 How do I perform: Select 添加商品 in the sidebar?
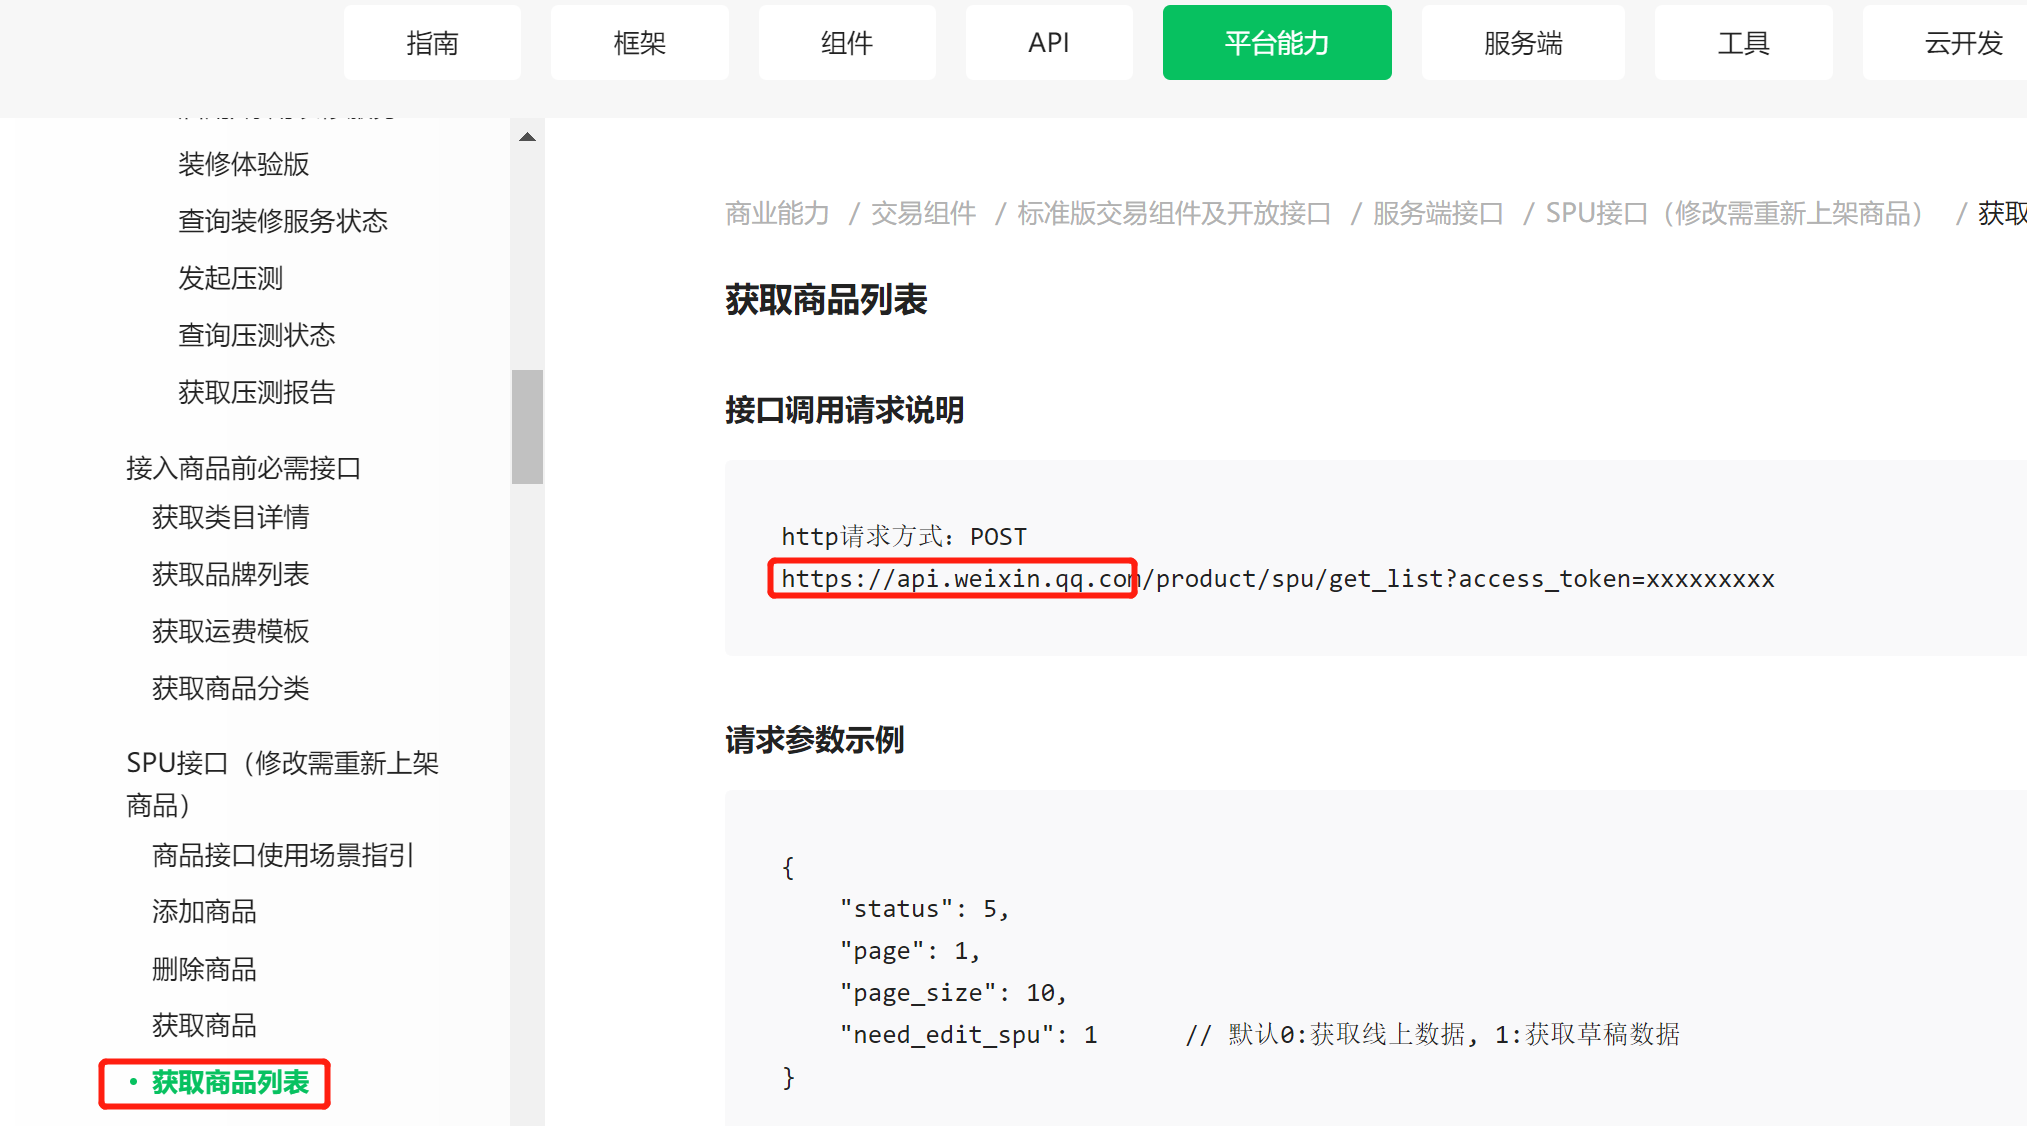pos(204,911)
